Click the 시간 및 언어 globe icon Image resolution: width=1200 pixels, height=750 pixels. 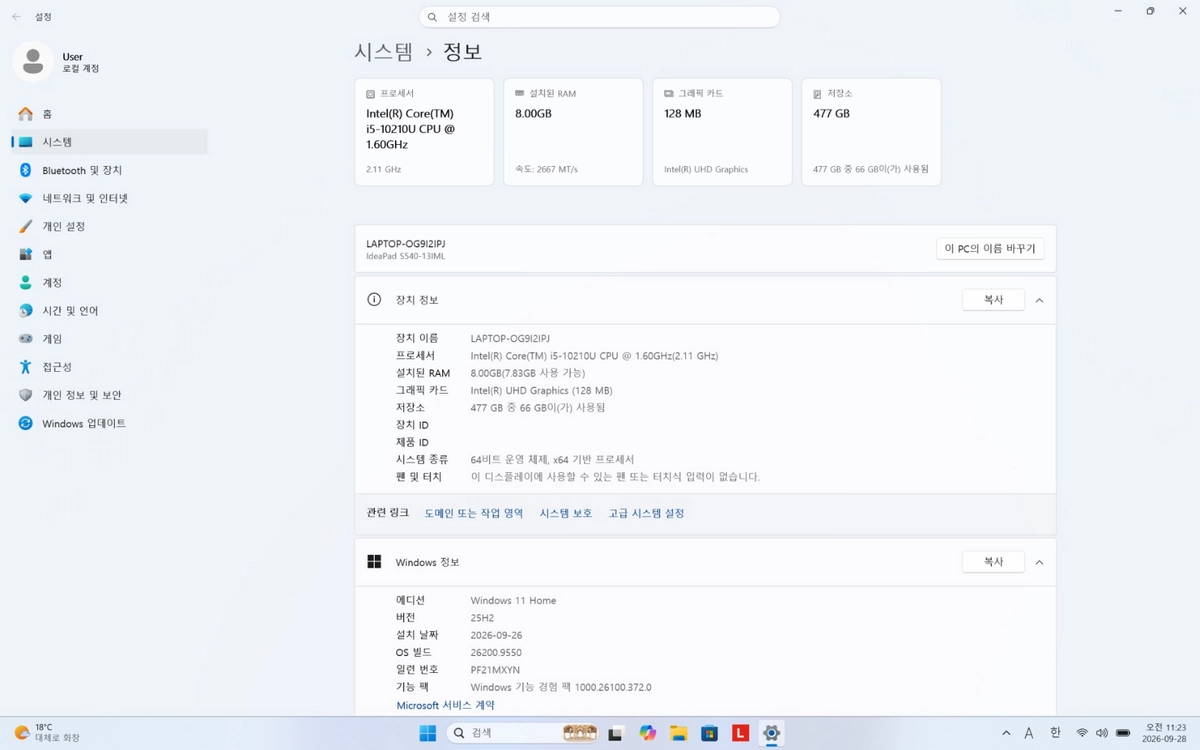pos(26,311)
